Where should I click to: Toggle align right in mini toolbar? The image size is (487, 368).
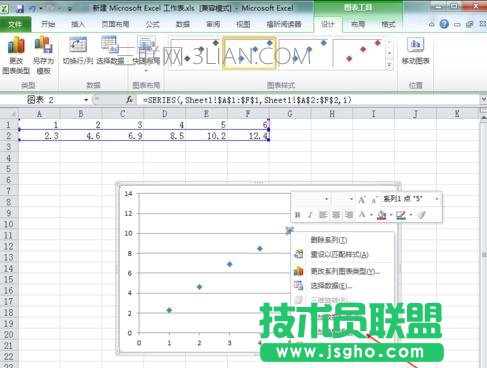(349, 215)
